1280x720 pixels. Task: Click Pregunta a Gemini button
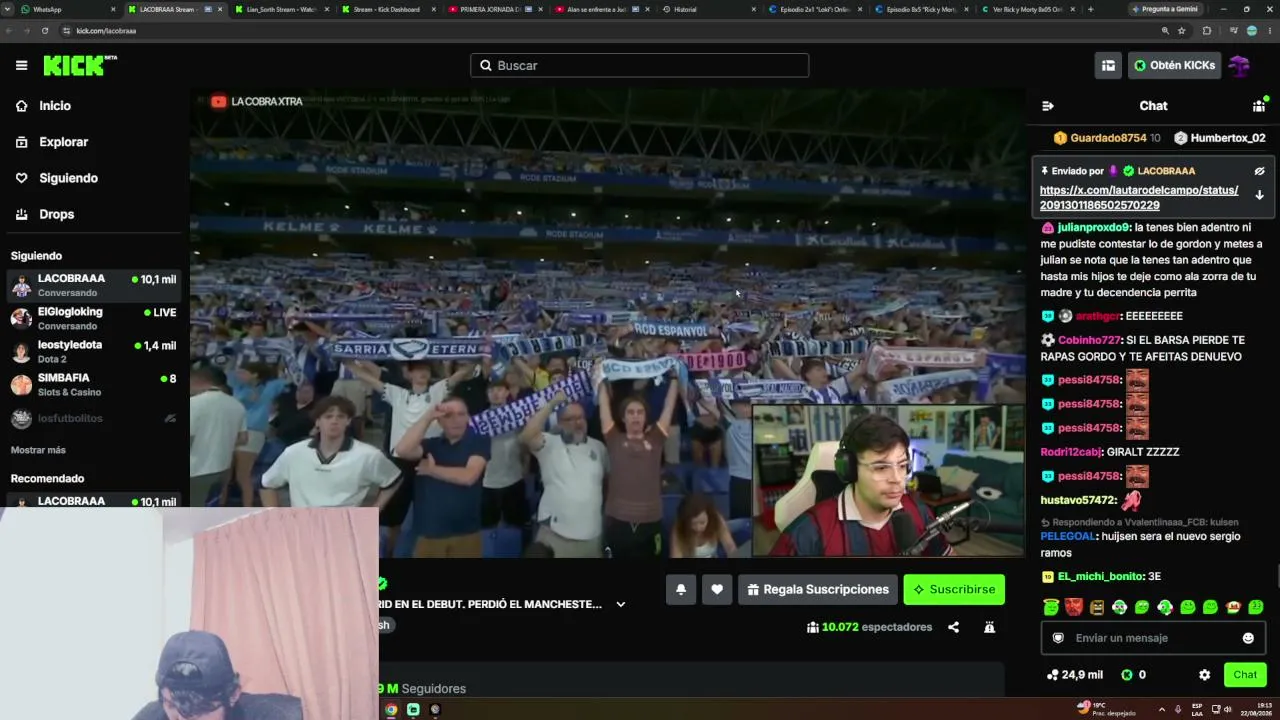click(x=1165, y=9)
